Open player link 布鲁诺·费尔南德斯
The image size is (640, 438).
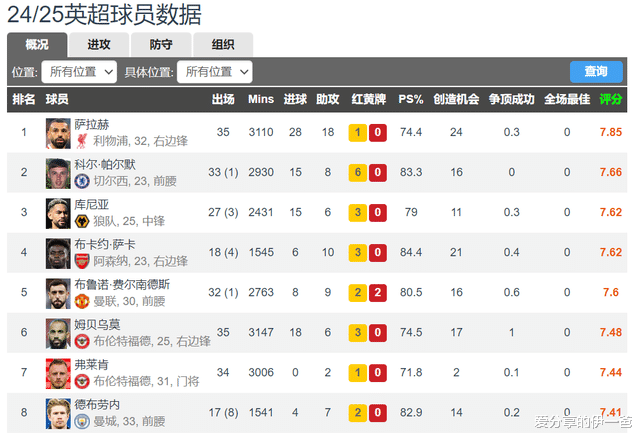(x=122, y=285)
